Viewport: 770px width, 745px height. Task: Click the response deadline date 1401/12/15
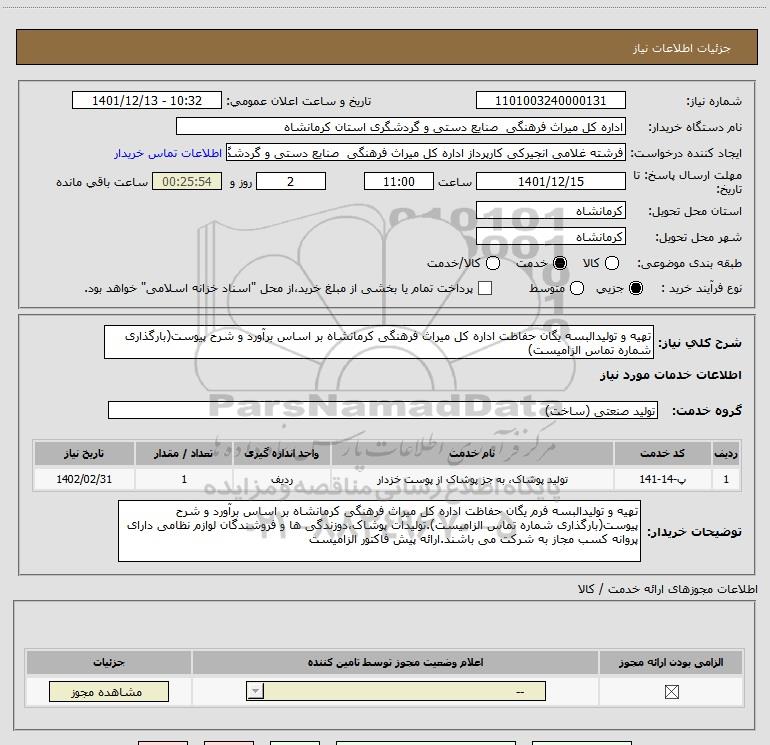(550, 181)
